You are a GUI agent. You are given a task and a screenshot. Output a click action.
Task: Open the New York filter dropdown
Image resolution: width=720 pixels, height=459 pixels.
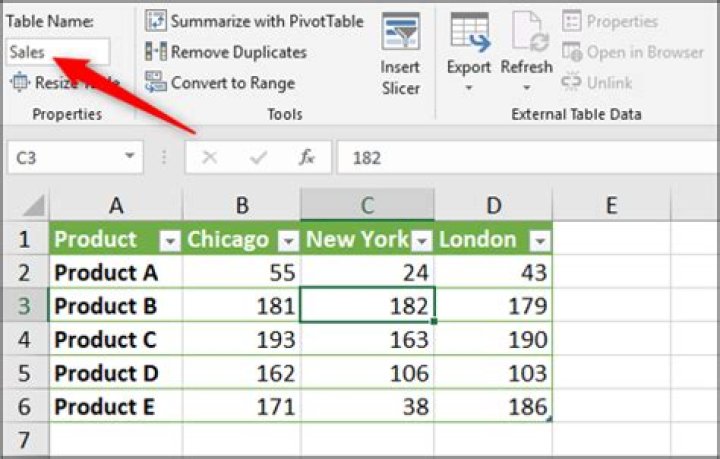click(421, 240)
